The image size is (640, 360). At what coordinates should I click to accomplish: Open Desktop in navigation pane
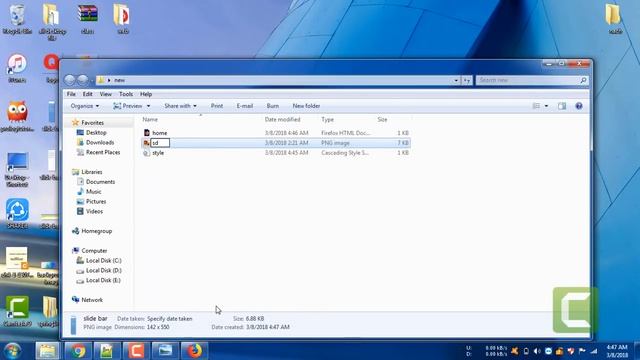pos(96,133)
